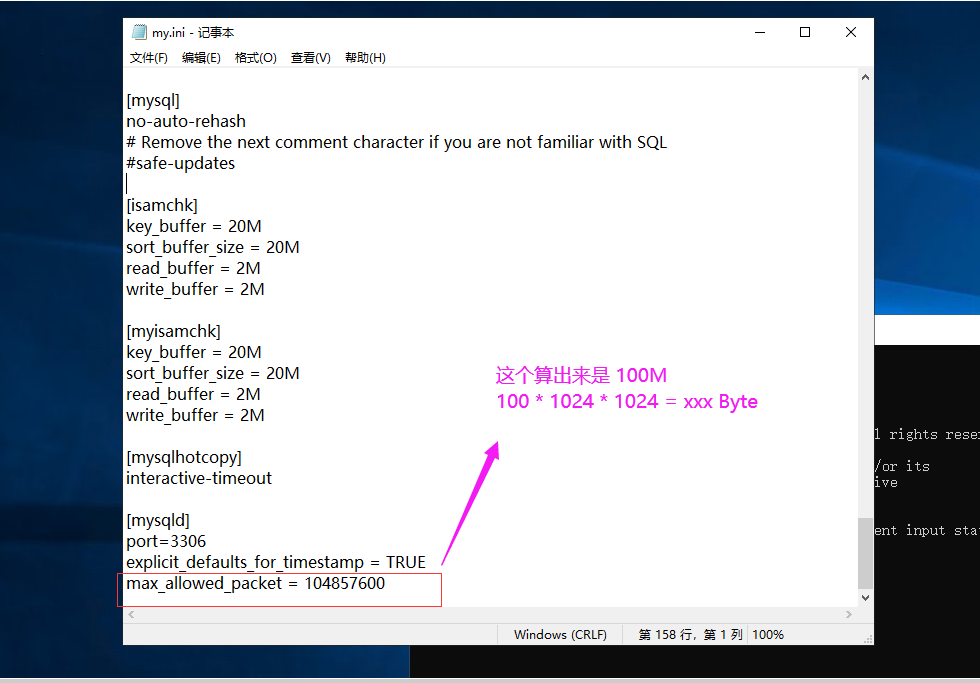Click the [mysqld] section header
980x683 pixels.
pyautogui.click(x=158, y=521)
